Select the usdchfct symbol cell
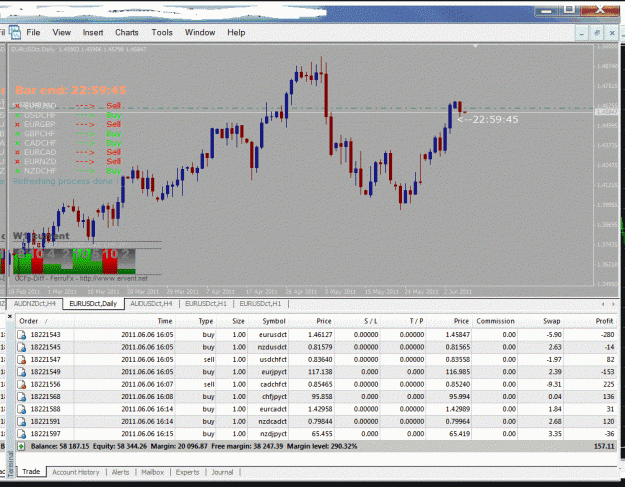 point(273,359)
